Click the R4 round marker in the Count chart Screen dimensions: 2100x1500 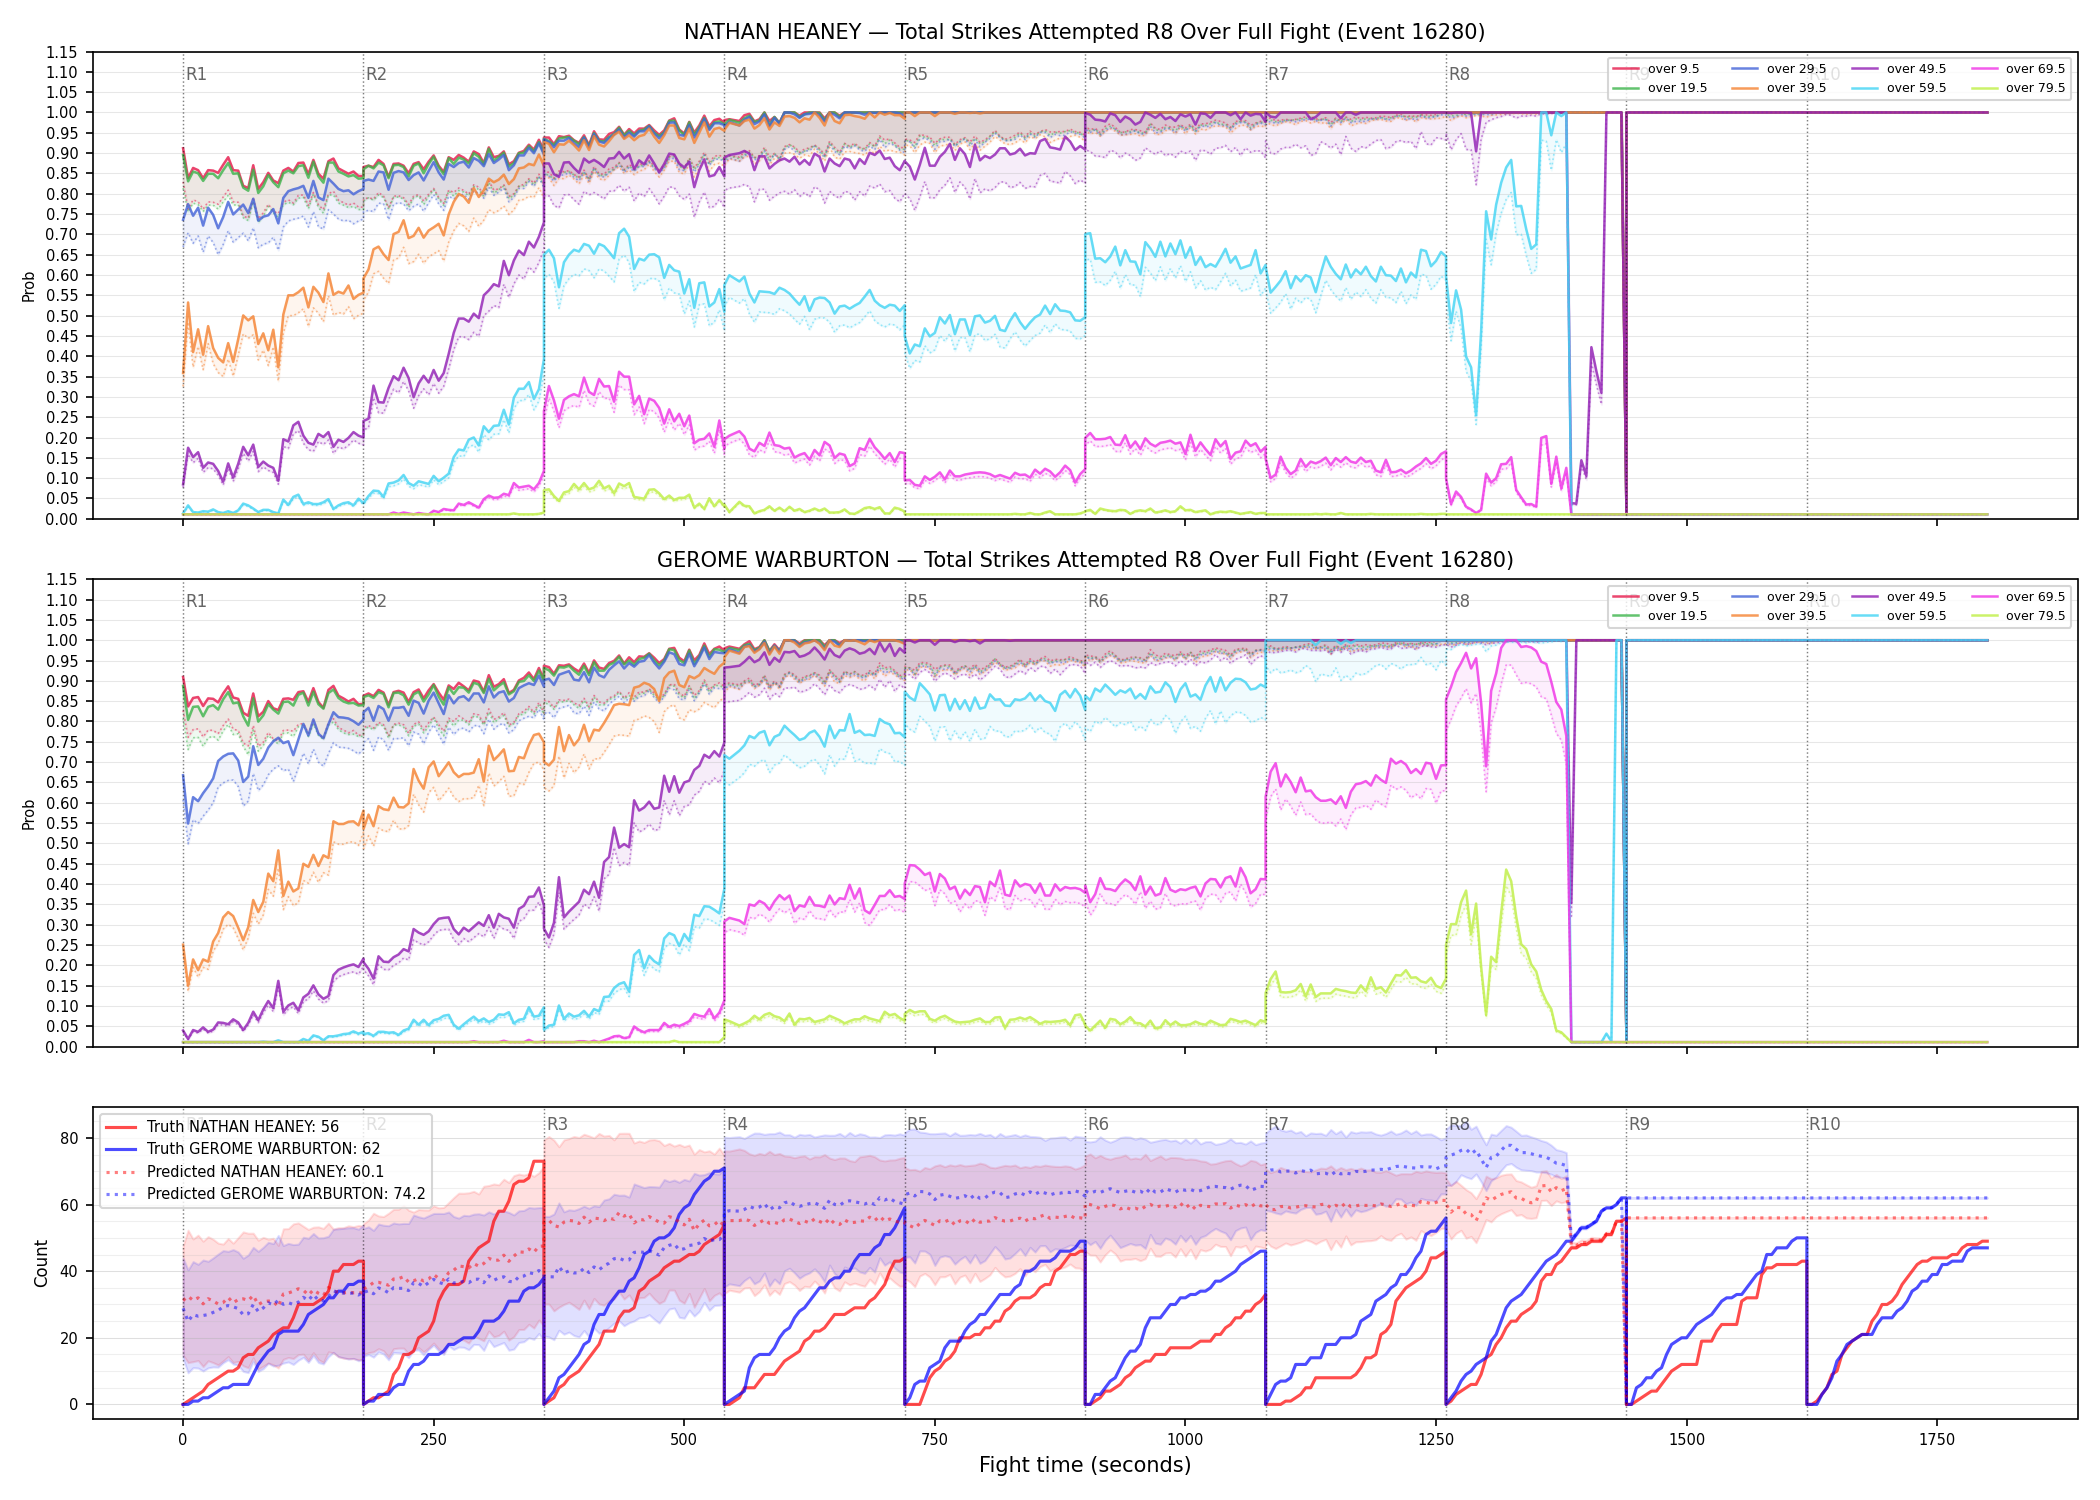[x=737, y=1124]
